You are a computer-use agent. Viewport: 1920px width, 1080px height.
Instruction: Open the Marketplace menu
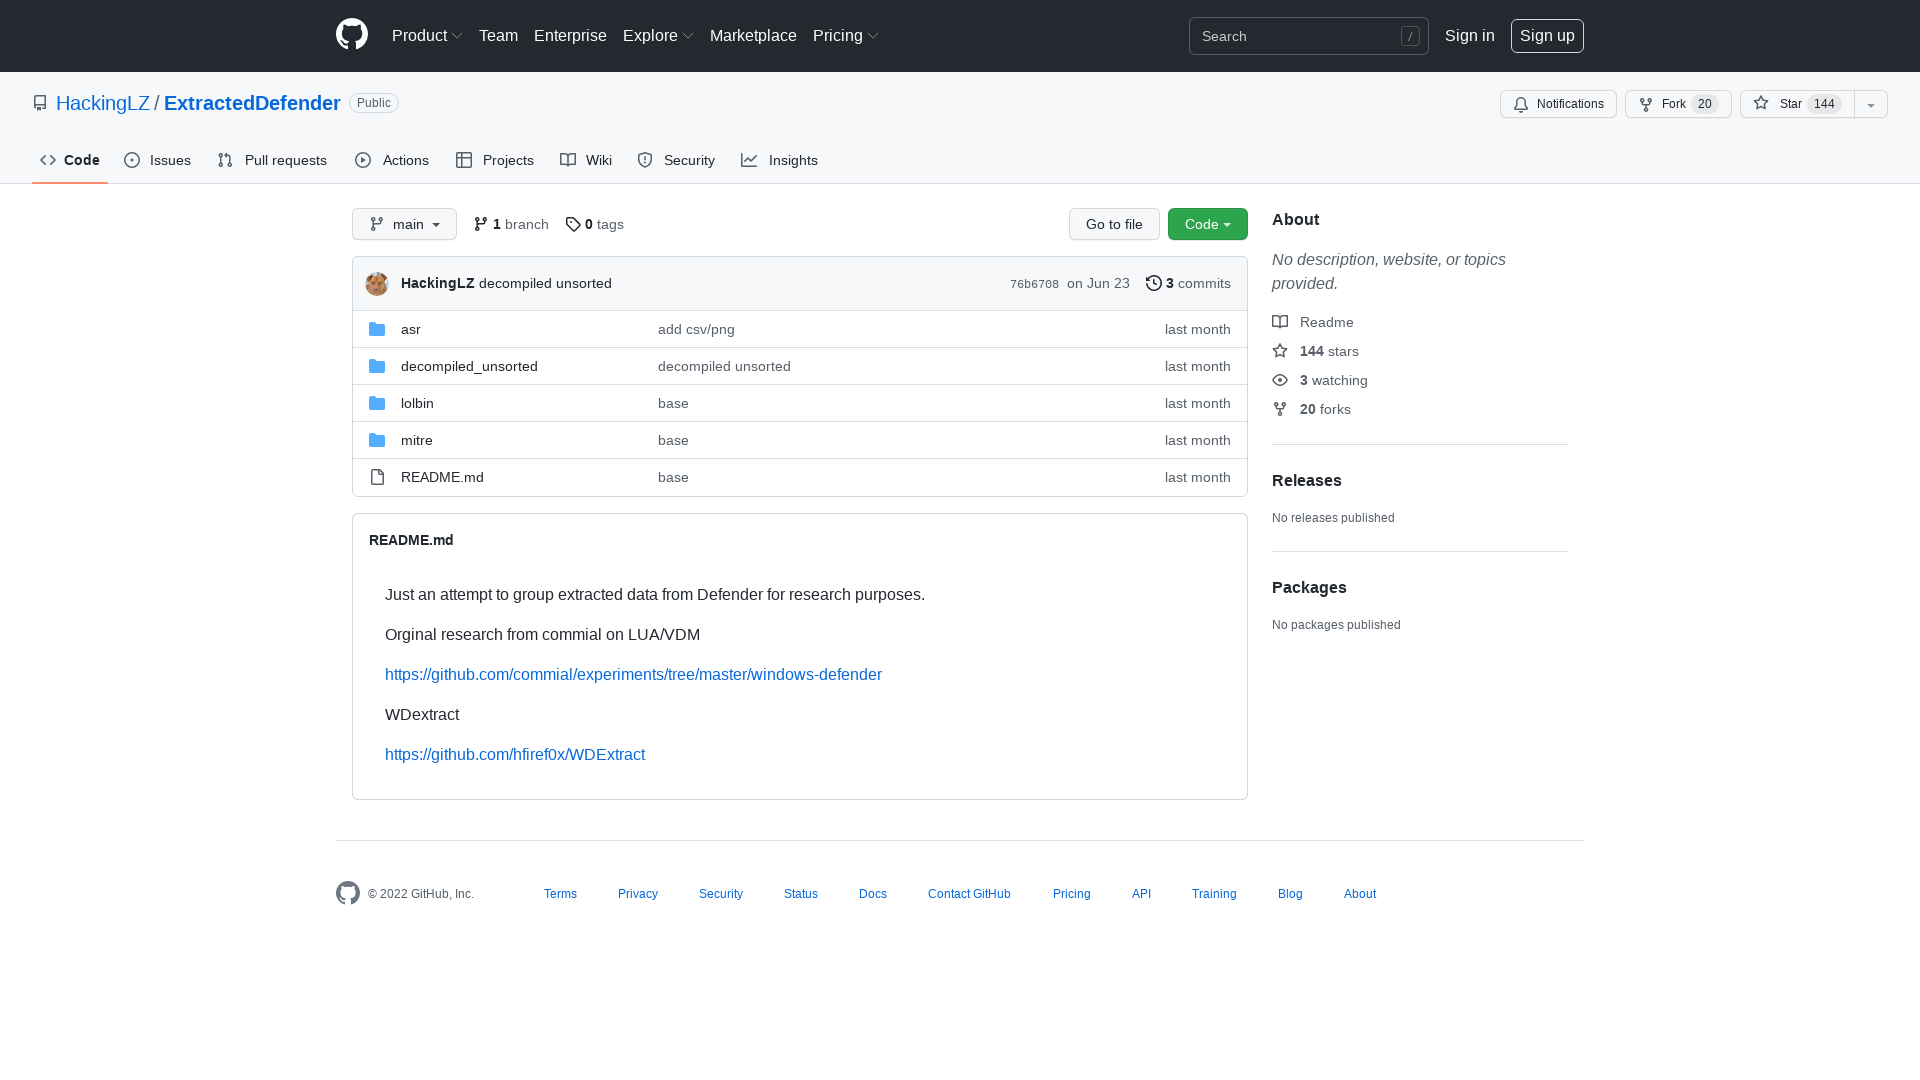click(x=753, y=35)
